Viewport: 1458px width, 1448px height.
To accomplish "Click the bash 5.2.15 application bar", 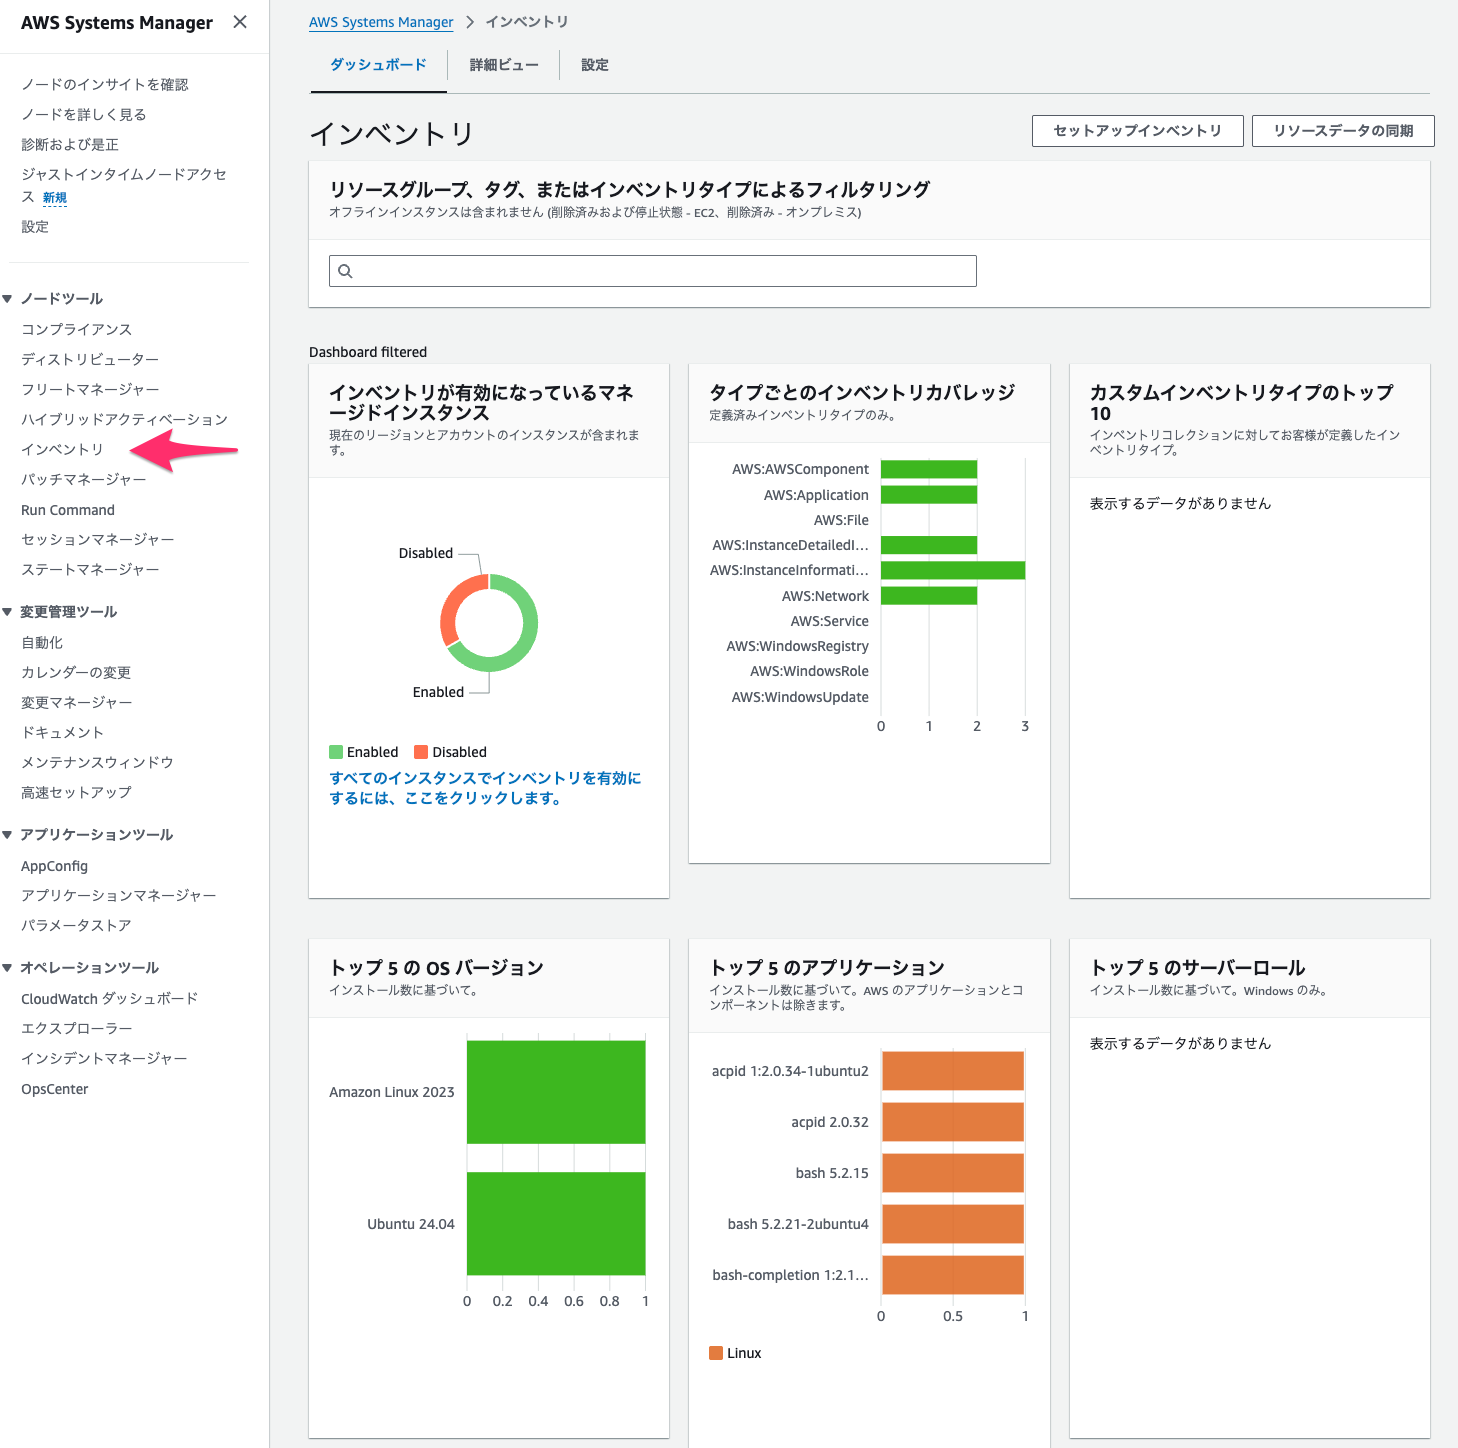I will (x=953, y=1173).
